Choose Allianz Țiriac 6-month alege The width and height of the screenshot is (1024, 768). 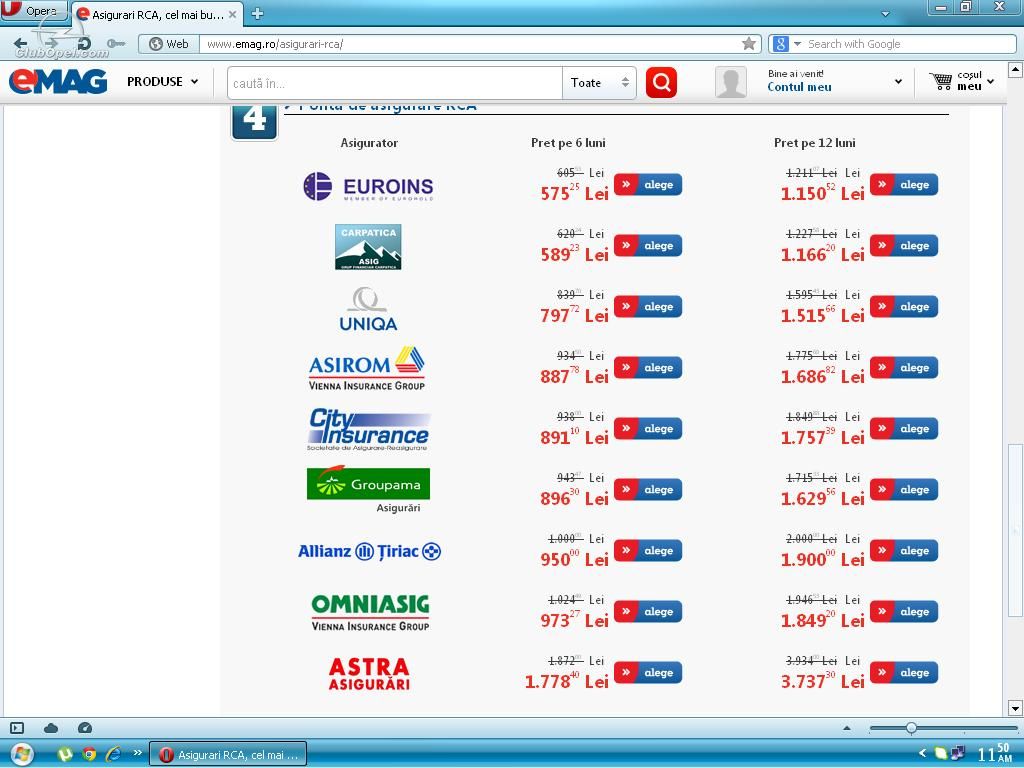[648, 551]
